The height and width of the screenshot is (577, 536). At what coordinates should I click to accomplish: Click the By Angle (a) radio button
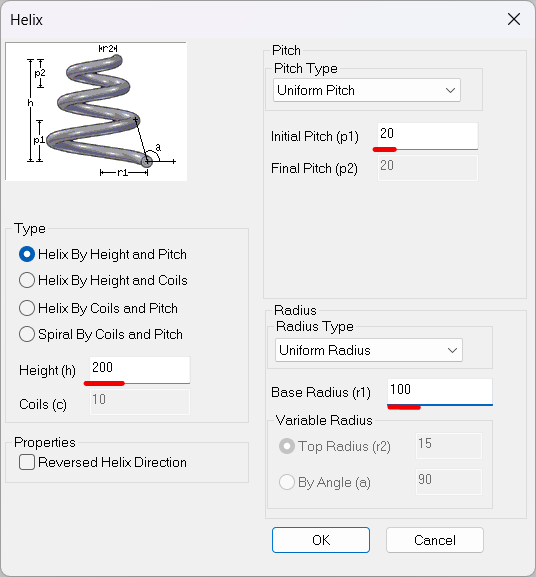click(x=287, y=482)
